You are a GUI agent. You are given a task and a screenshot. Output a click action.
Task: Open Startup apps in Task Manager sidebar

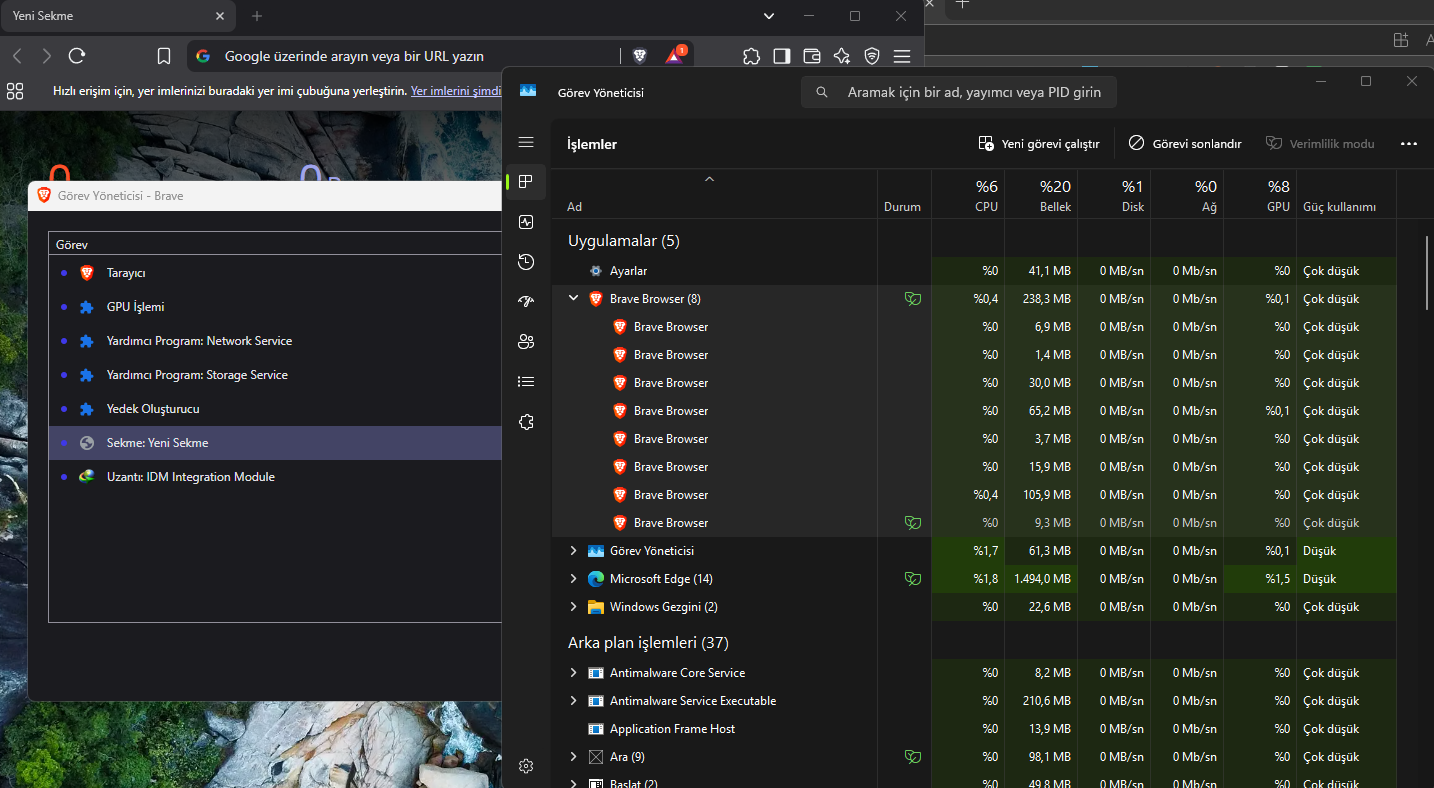pos(526,302)
